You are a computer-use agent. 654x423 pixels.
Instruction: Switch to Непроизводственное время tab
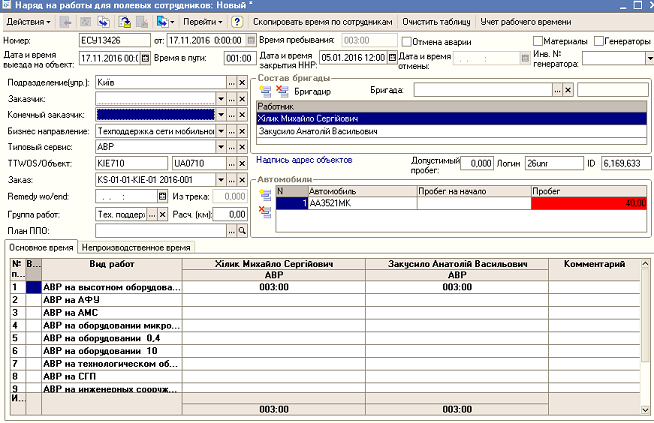pyautogui.click(x=136, y=247)
